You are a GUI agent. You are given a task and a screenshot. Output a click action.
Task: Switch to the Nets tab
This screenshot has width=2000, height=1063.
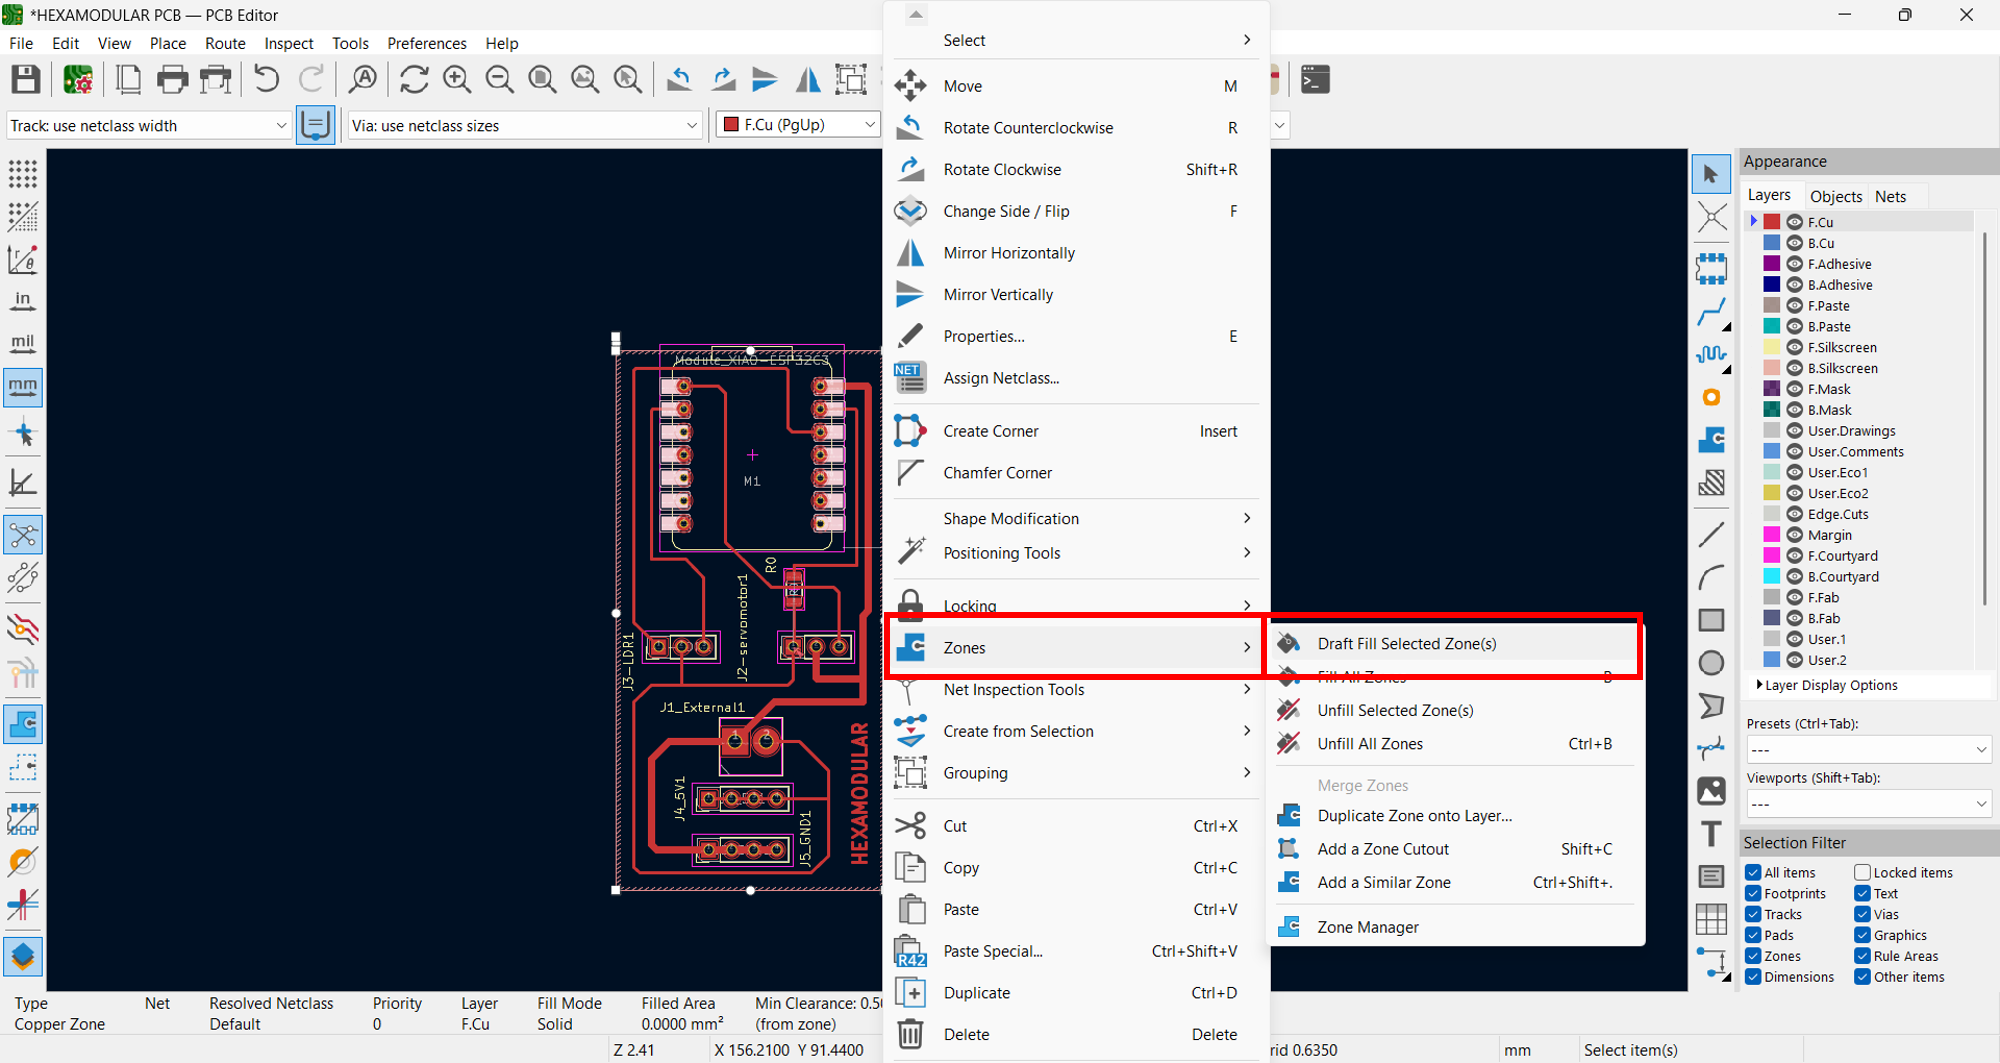1890,196
